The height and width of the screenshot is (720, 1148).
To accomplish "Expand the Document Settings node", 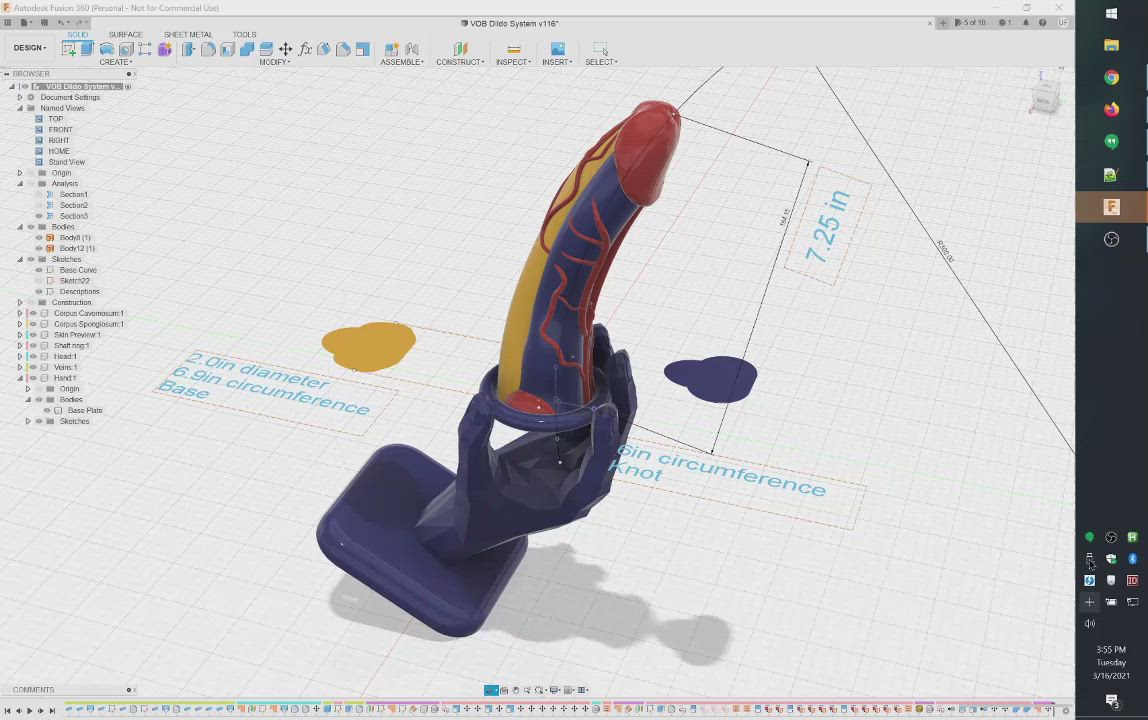I will [x=19, y=97].
